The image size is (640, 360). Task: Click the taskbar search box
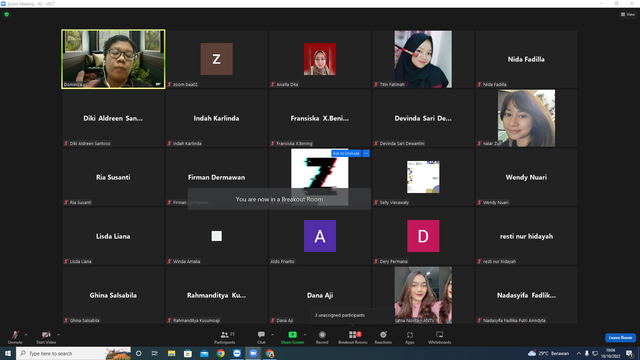pos(73,353)
